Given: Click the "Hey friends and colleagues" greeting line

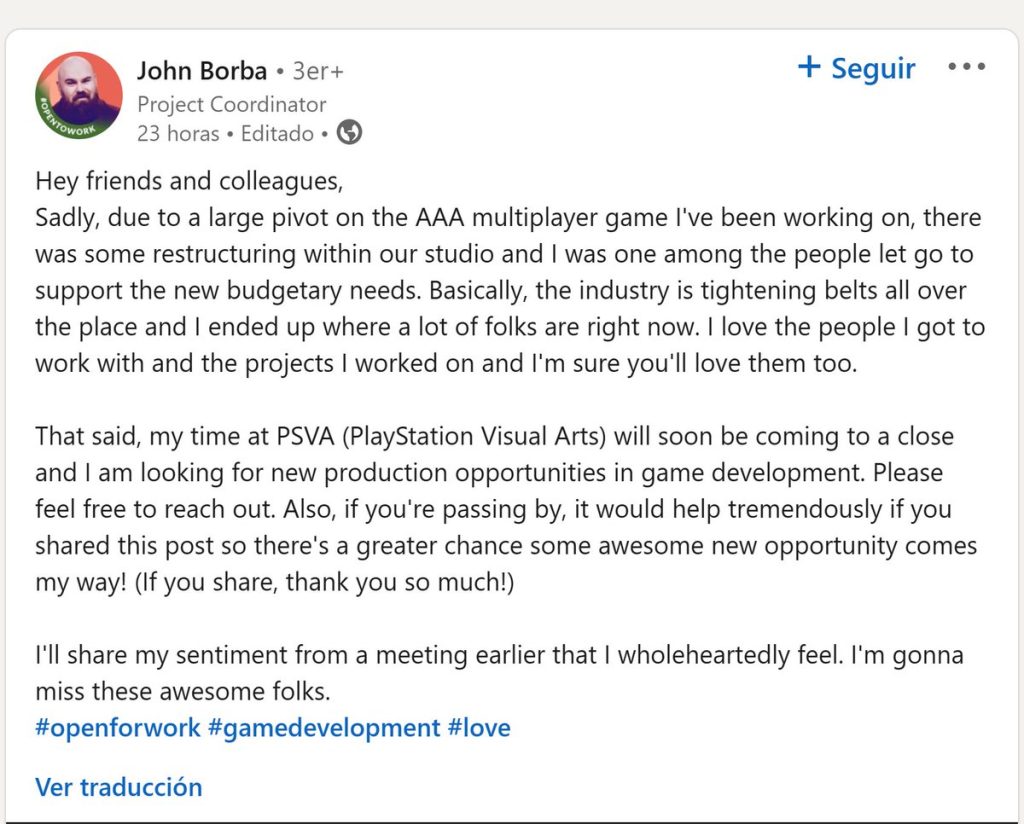Looking at the screenshot, I should point(188,181).
